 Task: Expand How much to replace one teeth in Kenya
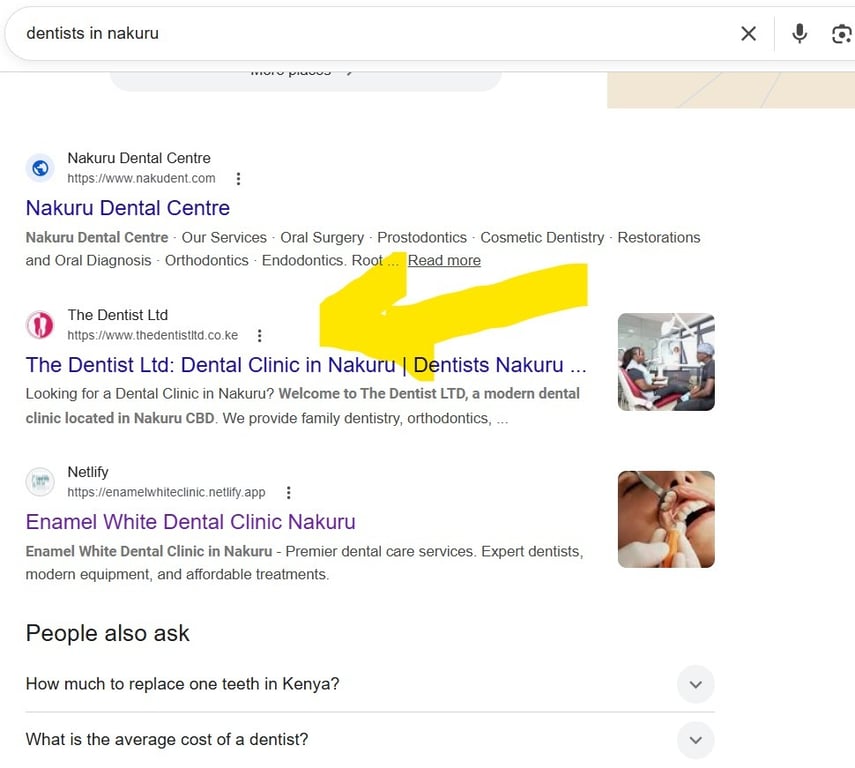(x=696, y=684)
